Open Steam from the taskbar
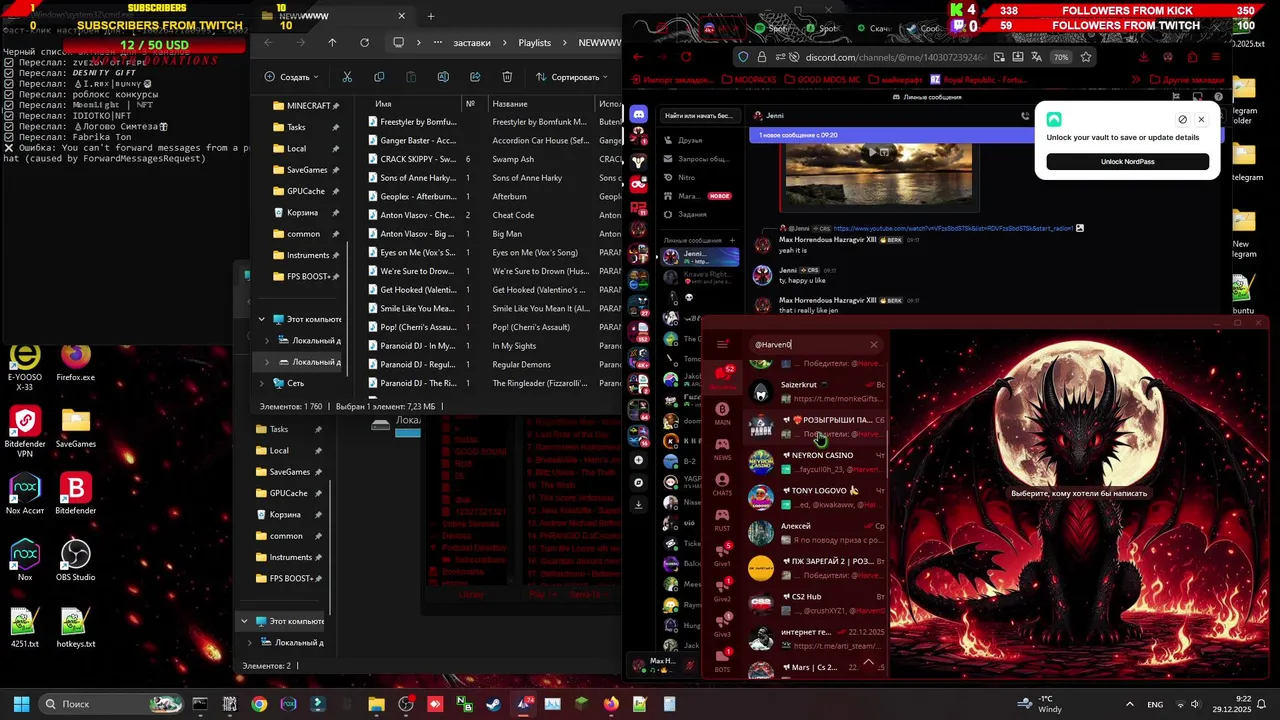The image size is (1280, 720). [493, 704]
